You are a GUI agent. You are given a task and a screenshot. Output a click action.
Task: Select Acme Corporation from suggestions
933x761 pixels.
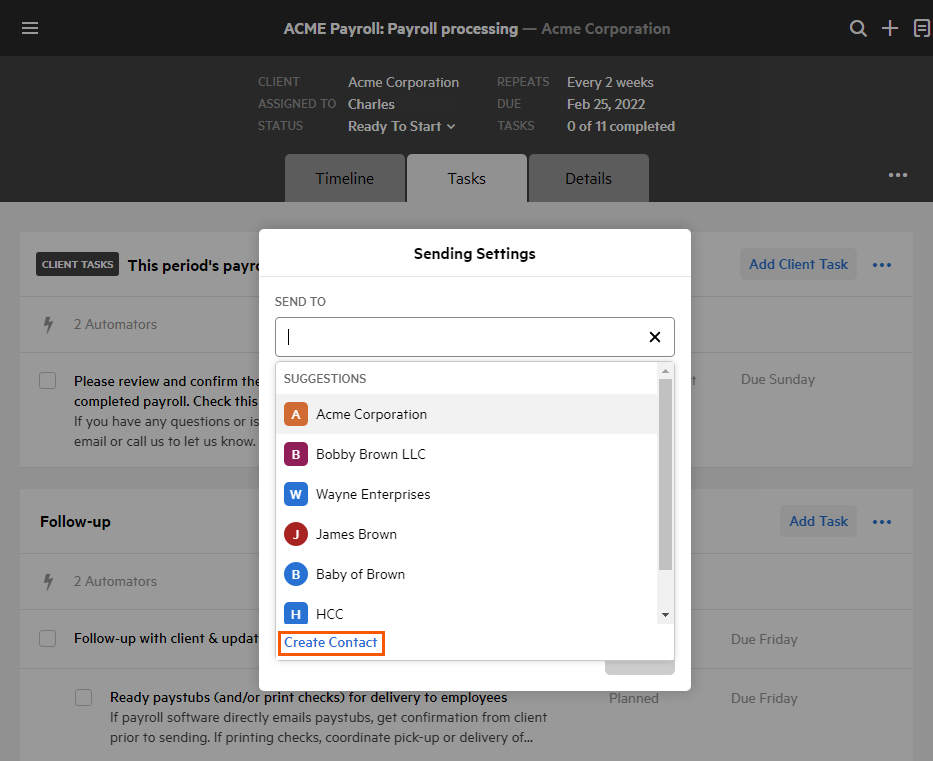pyautogui.click(x=371, y=414)
